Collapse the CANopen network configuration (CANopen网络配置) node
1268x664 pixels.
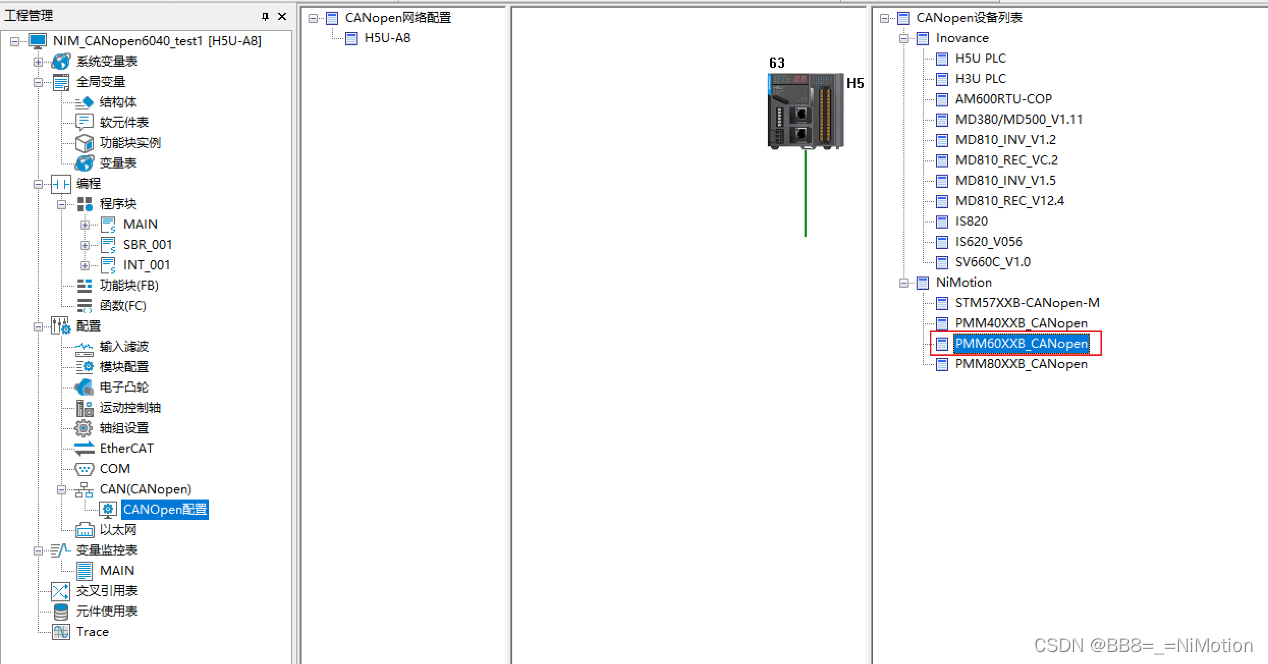tap(312, 18)
